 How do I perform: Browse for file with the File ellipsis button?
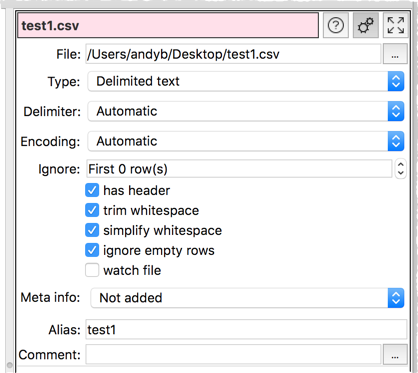395,54
